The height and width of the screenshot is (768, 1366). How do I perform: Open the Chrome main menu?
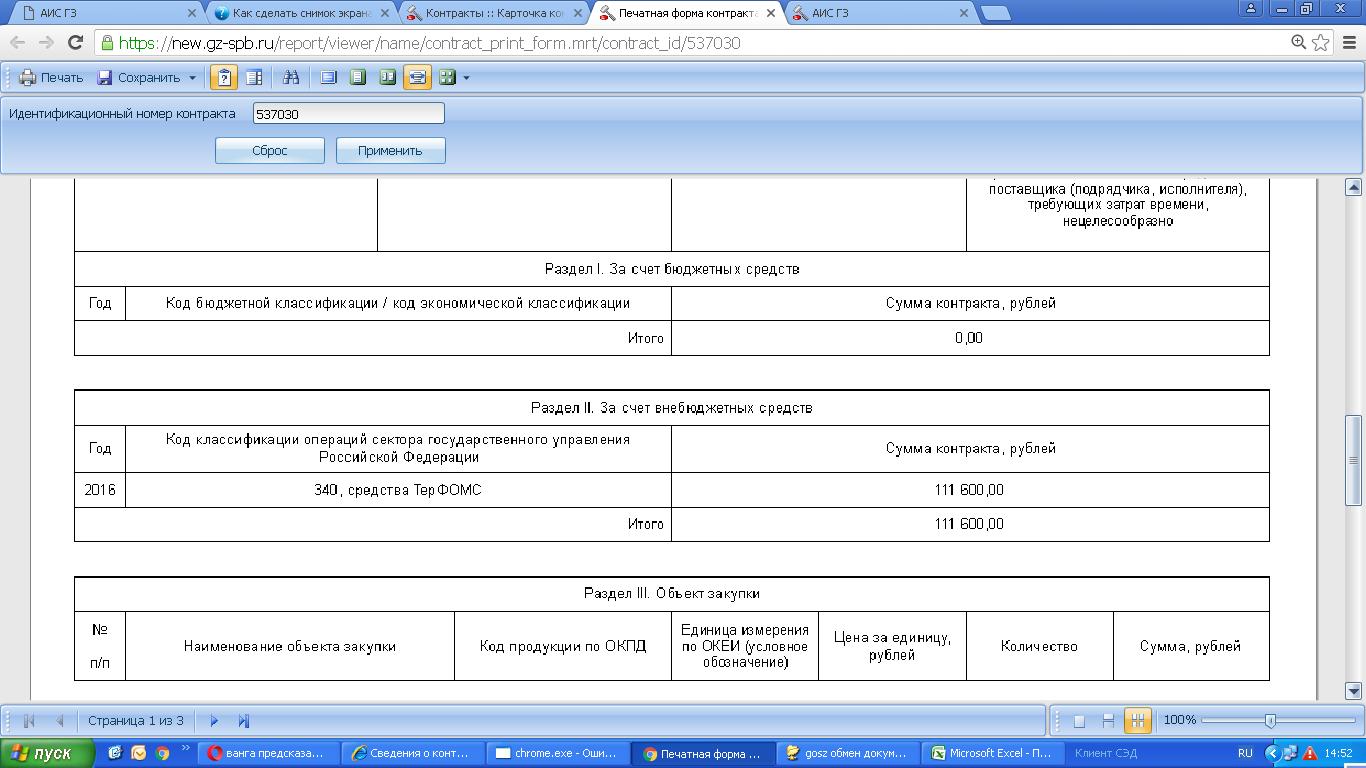[1350, 42]
